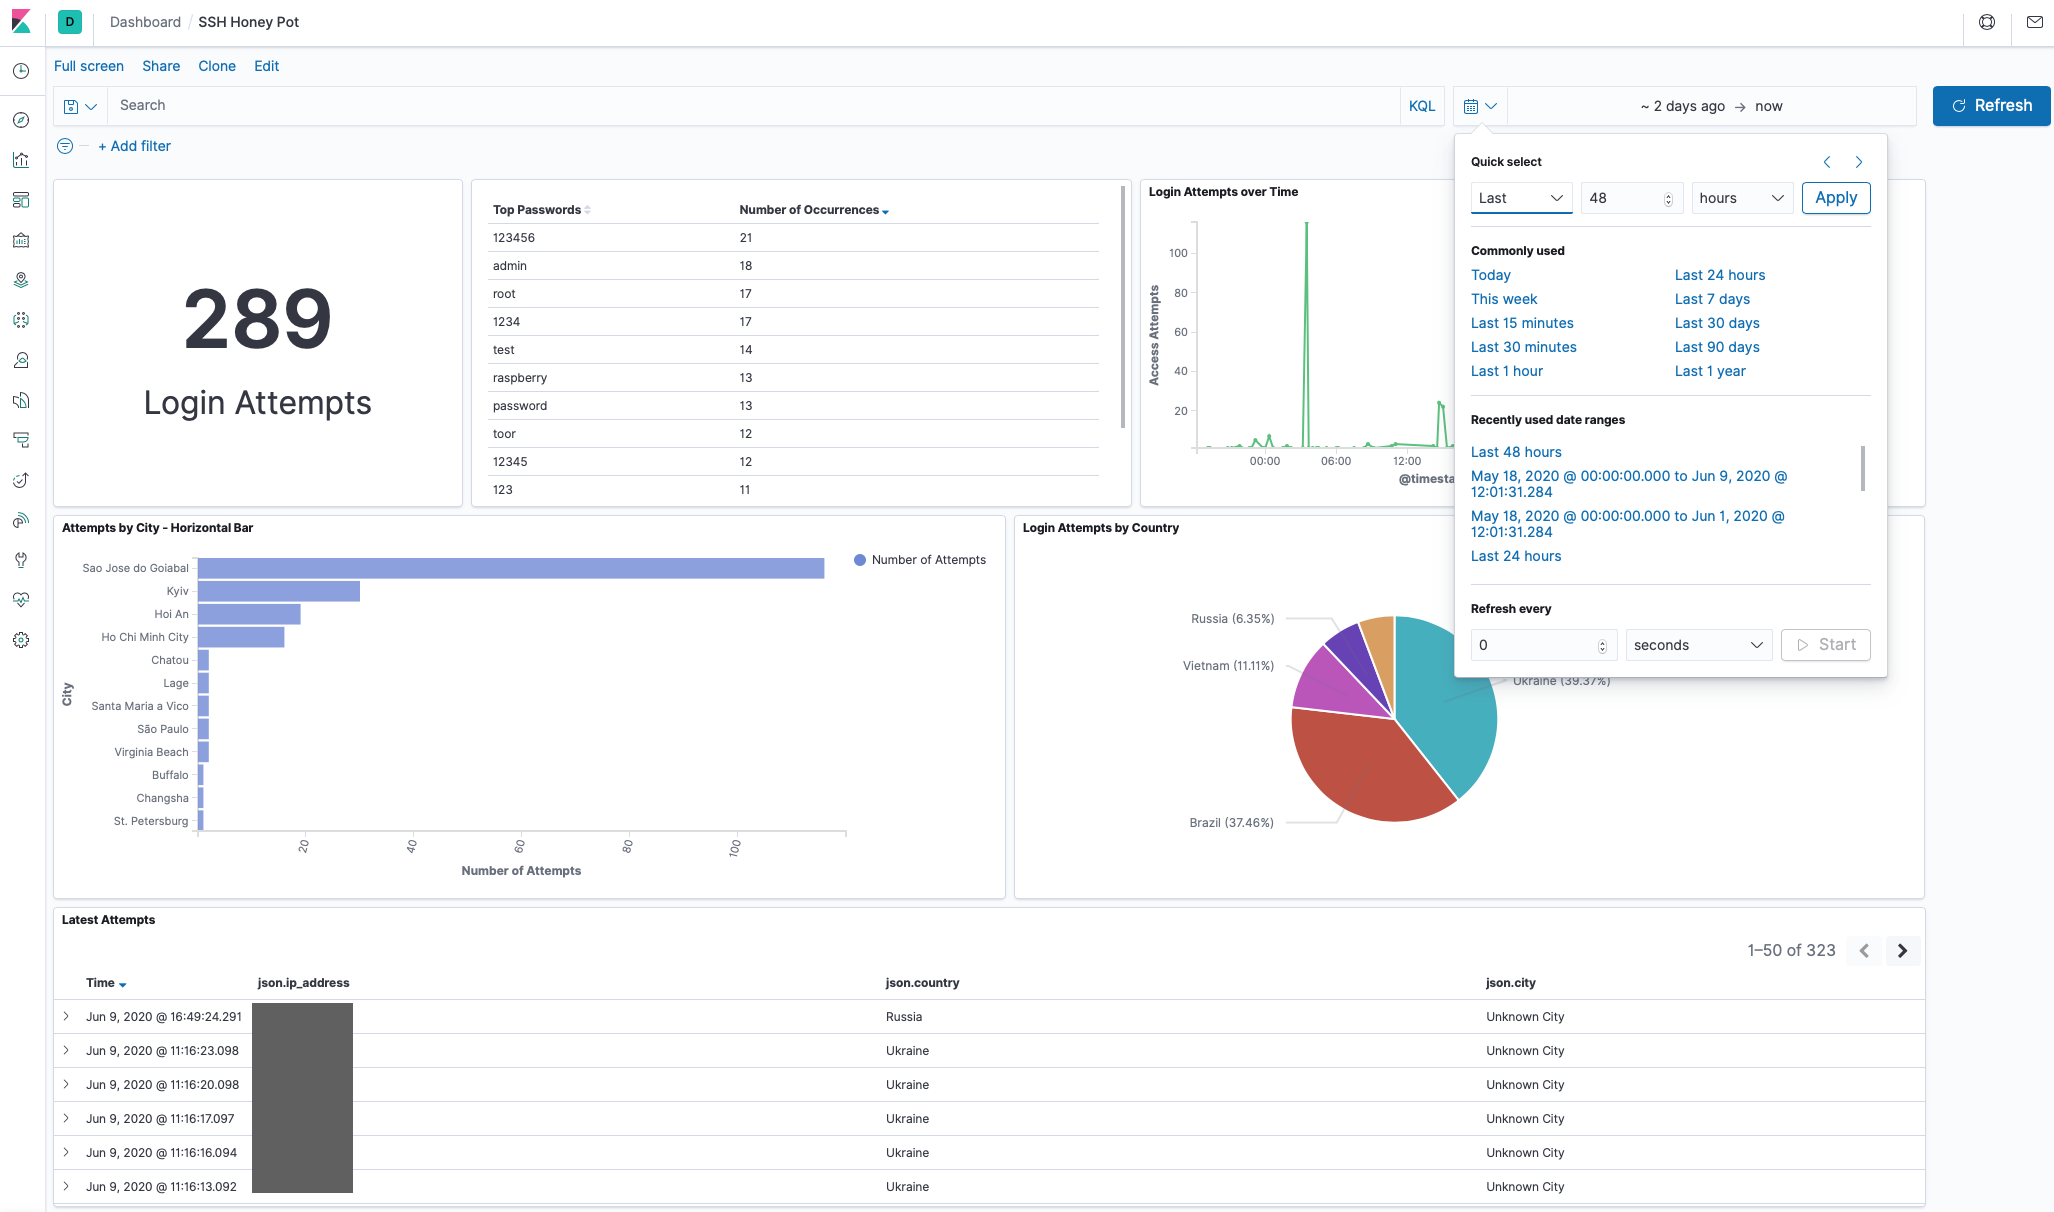Click Share in the dashboard menu

161,66
